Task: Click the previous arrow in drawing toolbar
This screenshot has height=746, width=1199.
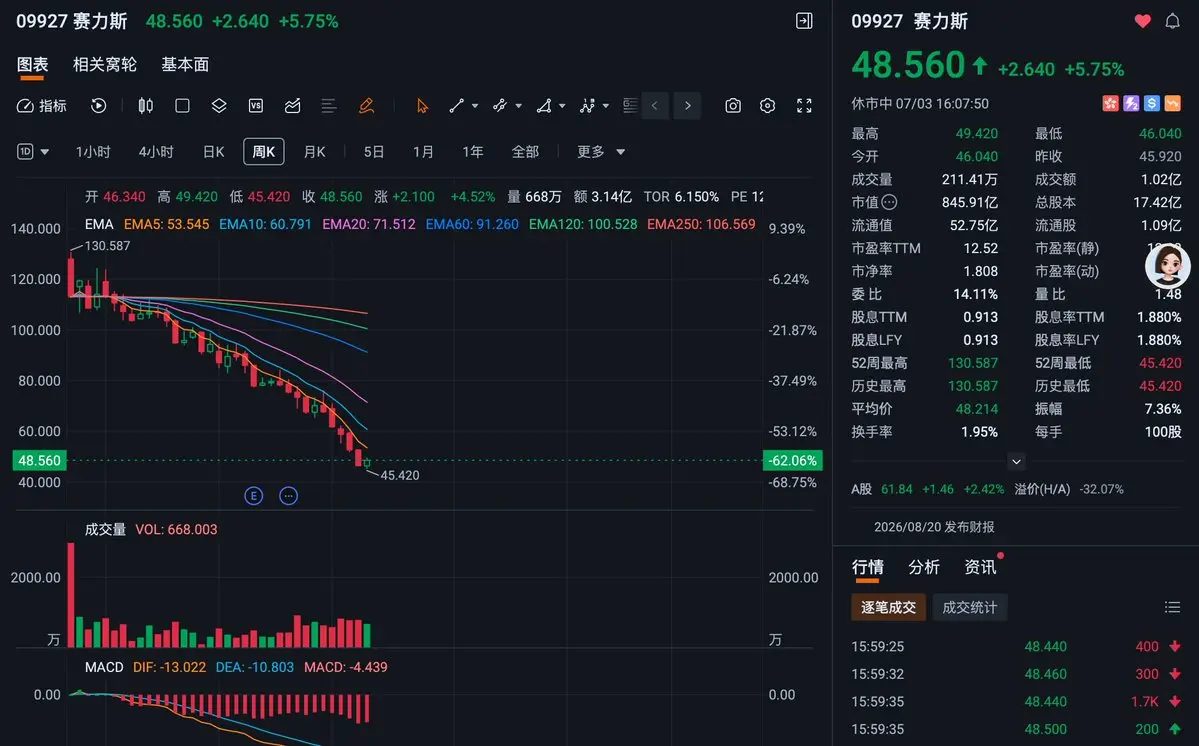Action: click(x=655, y=105)
